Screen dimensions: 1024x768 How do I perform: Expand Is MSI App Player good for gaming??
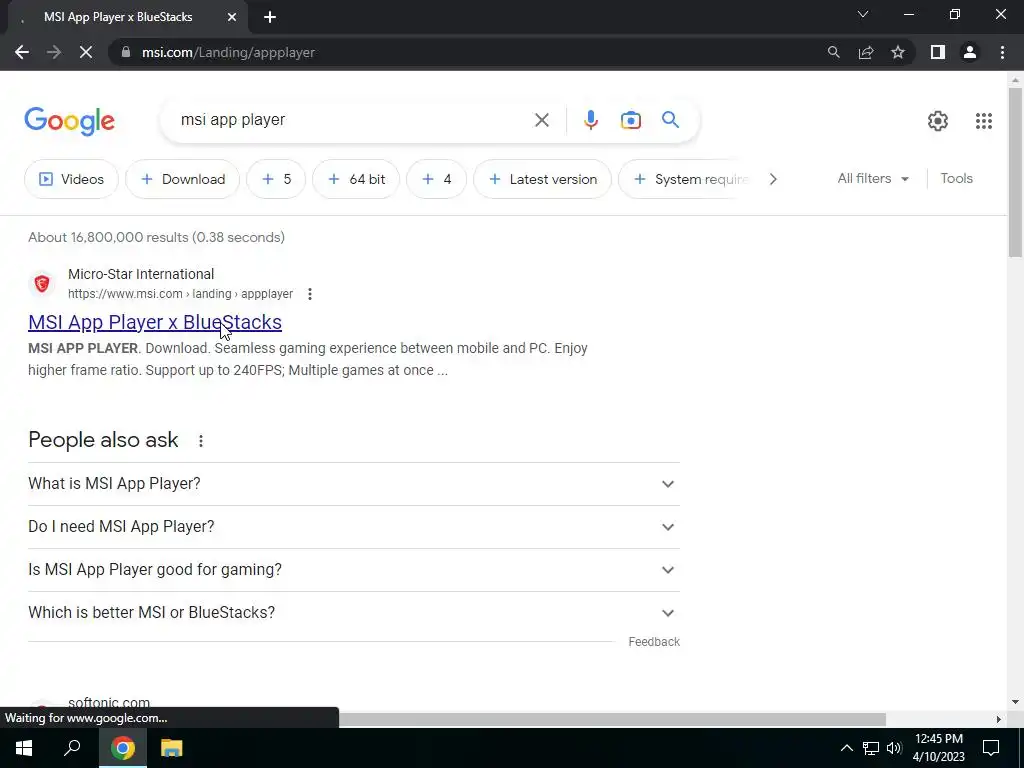pos(353,569)
